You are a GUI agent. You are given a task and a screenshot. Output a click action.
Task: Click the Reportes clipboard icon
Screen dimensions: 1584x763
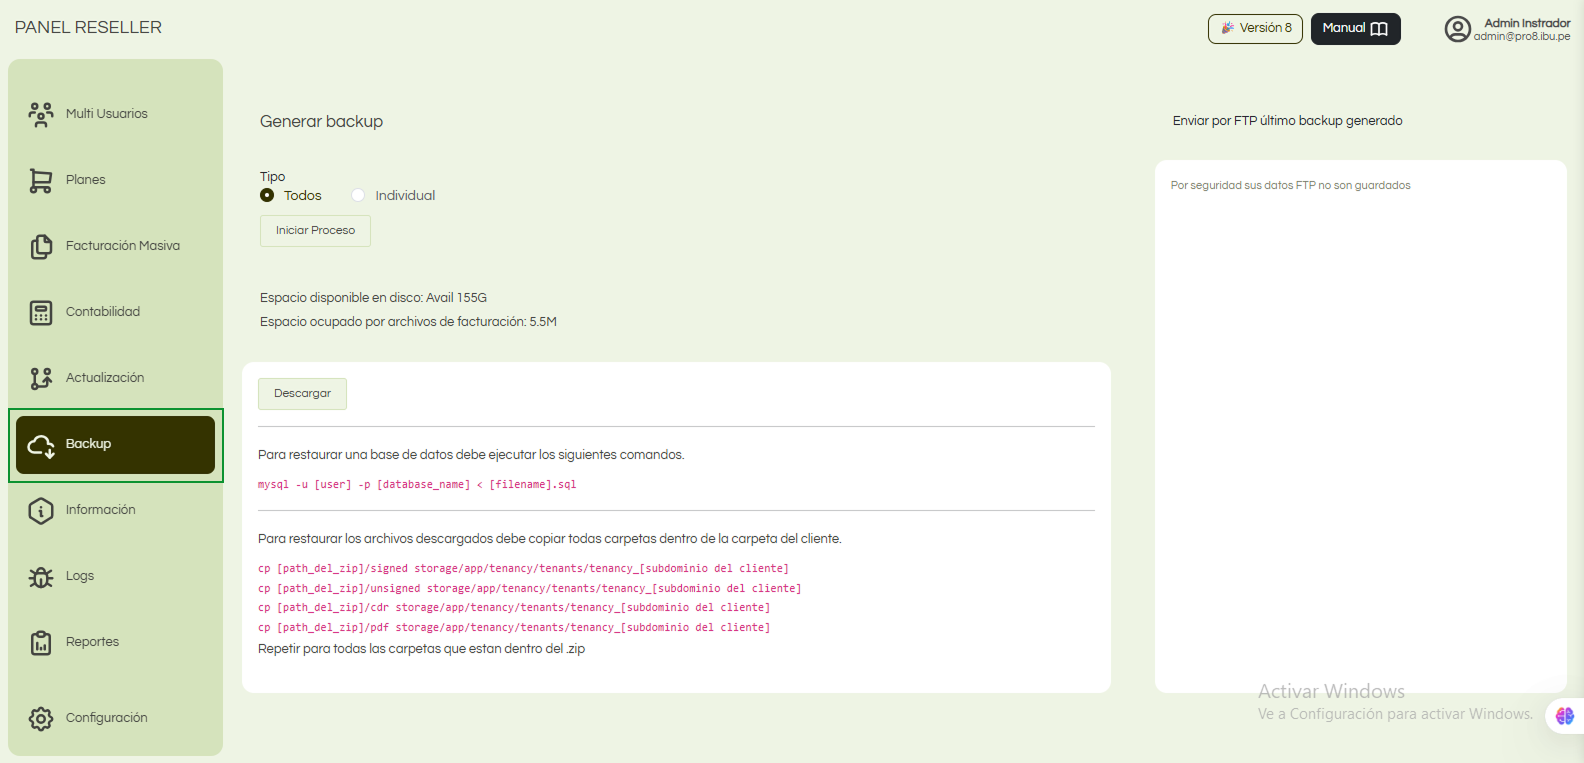coord(41,643)
